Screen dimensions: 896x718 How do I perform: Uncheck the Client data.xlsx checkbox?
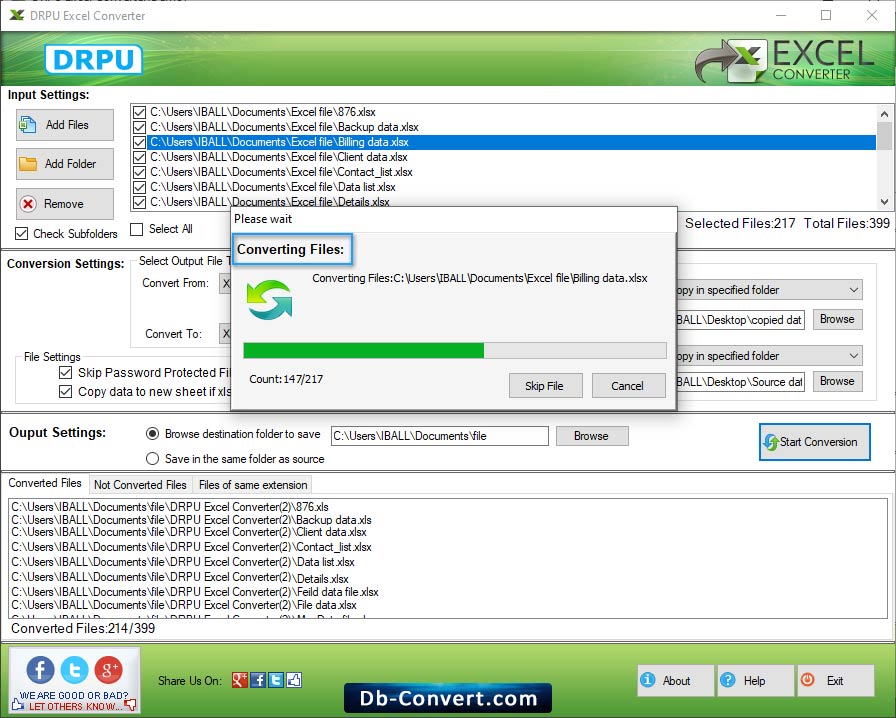coord(139,157)
